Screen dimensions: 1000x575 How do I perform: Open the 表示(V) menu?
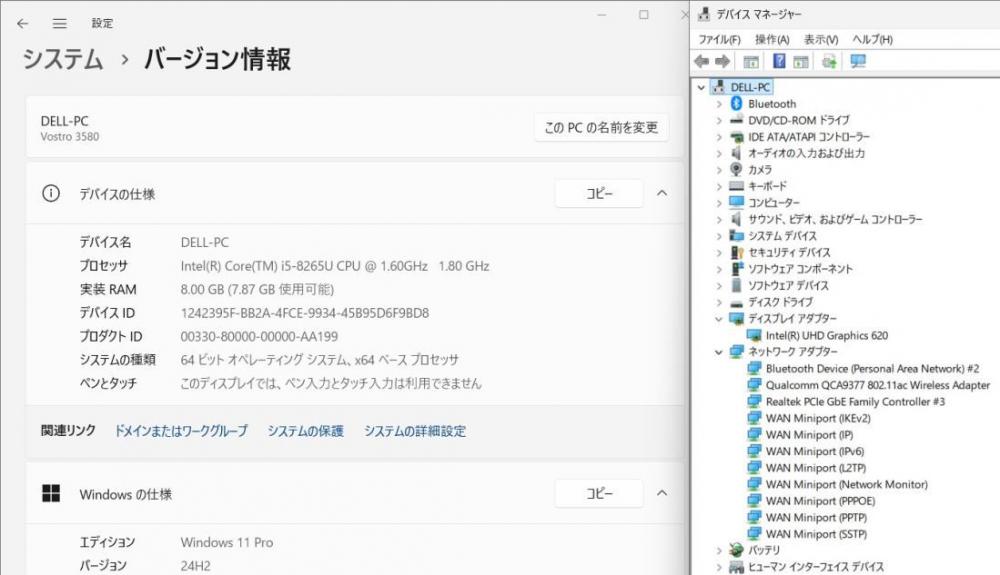pyautogui.click(x=821, y=40)
